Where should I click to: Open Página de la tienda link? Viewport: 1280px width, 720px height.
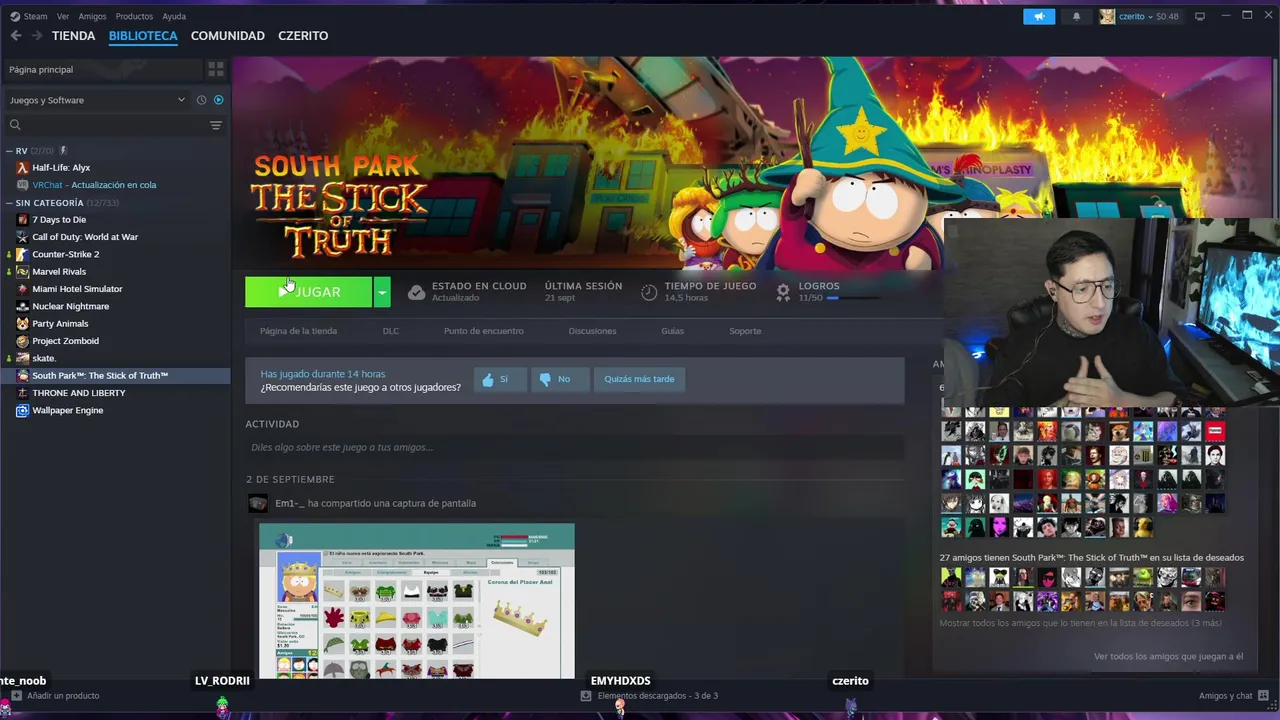(x=298, y=331)
